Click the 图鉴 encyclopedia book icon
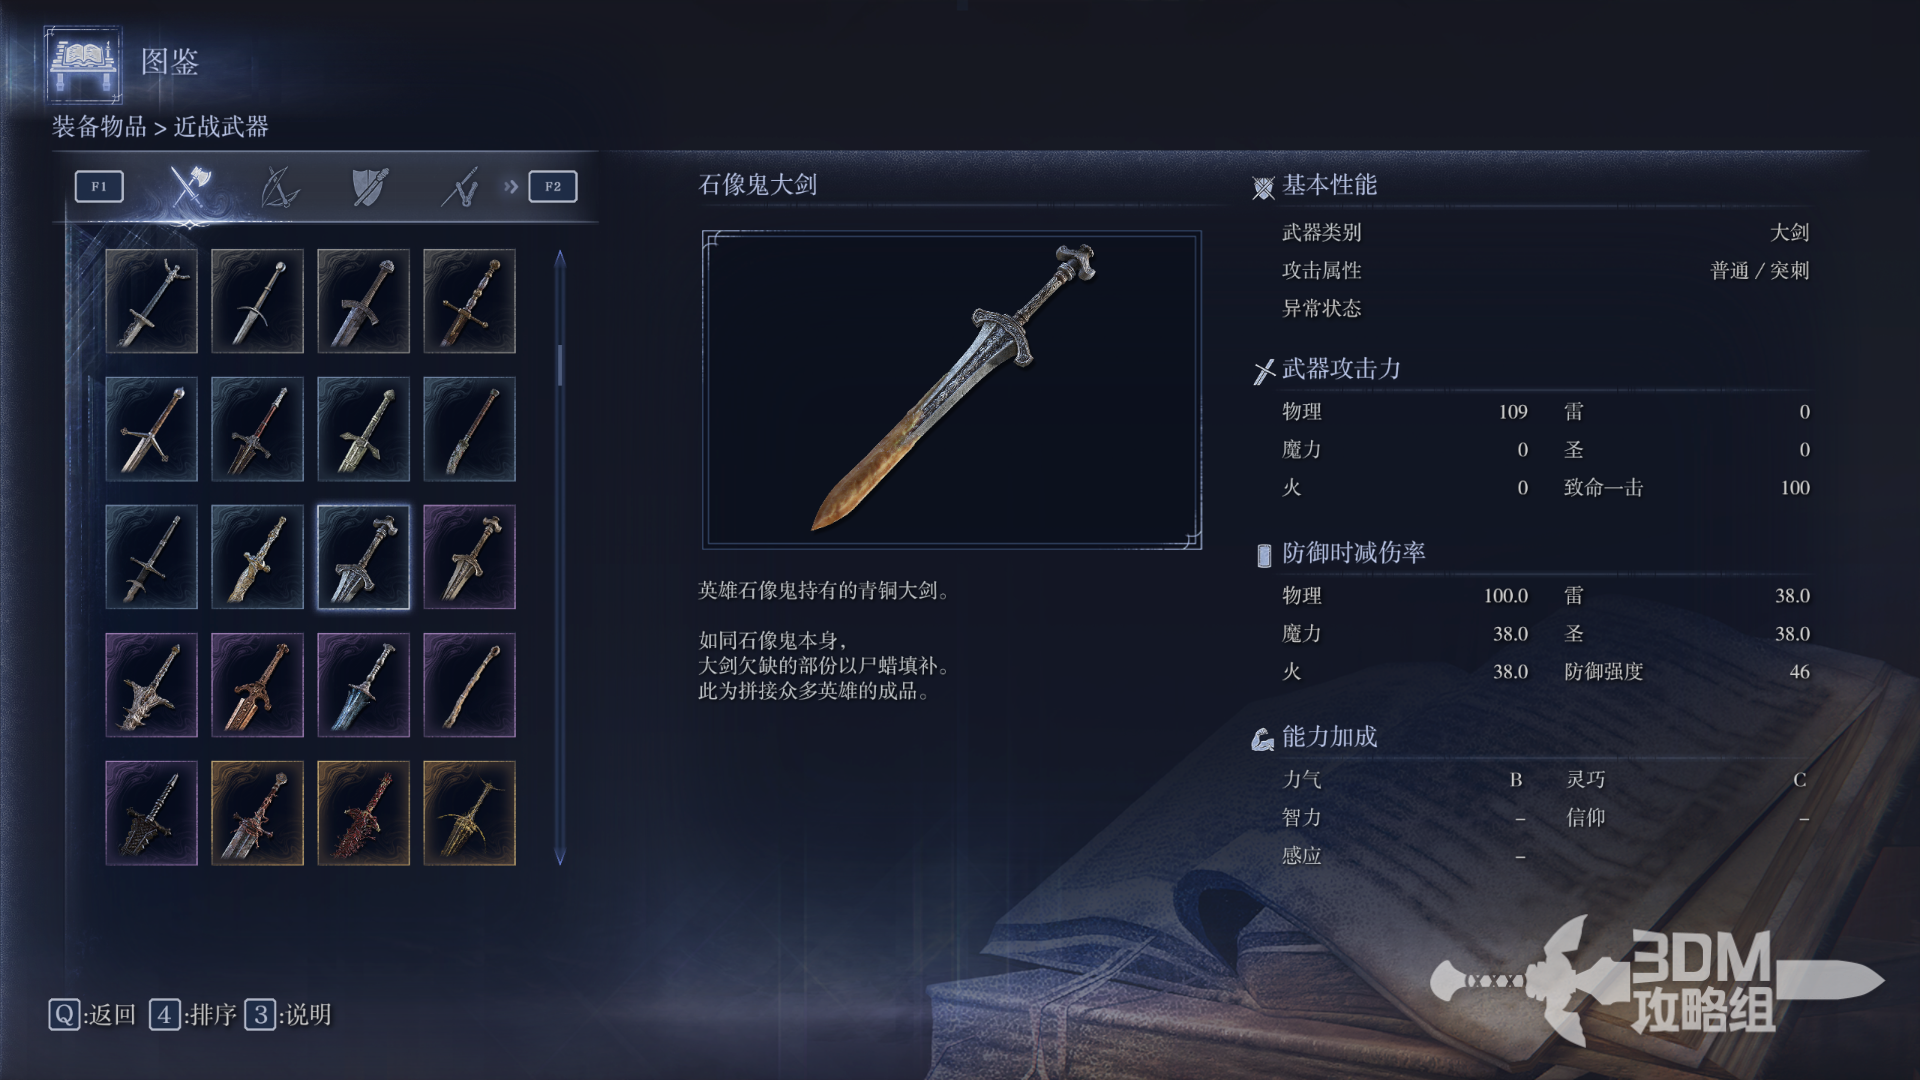The width and height of the screenshot is (1920, 1080). (x=83, y=64)
